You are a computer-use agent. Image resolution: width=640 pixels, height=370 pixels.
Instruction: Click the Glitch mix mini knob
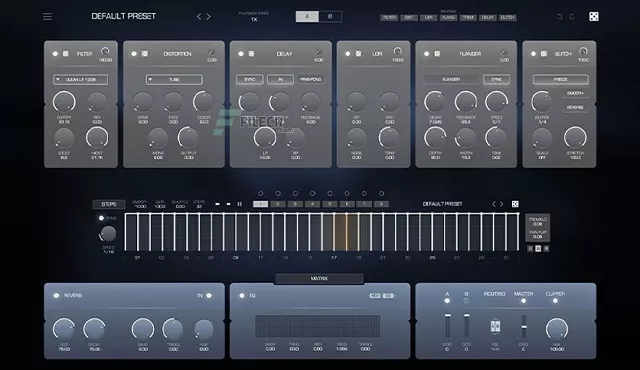(583, 51)
